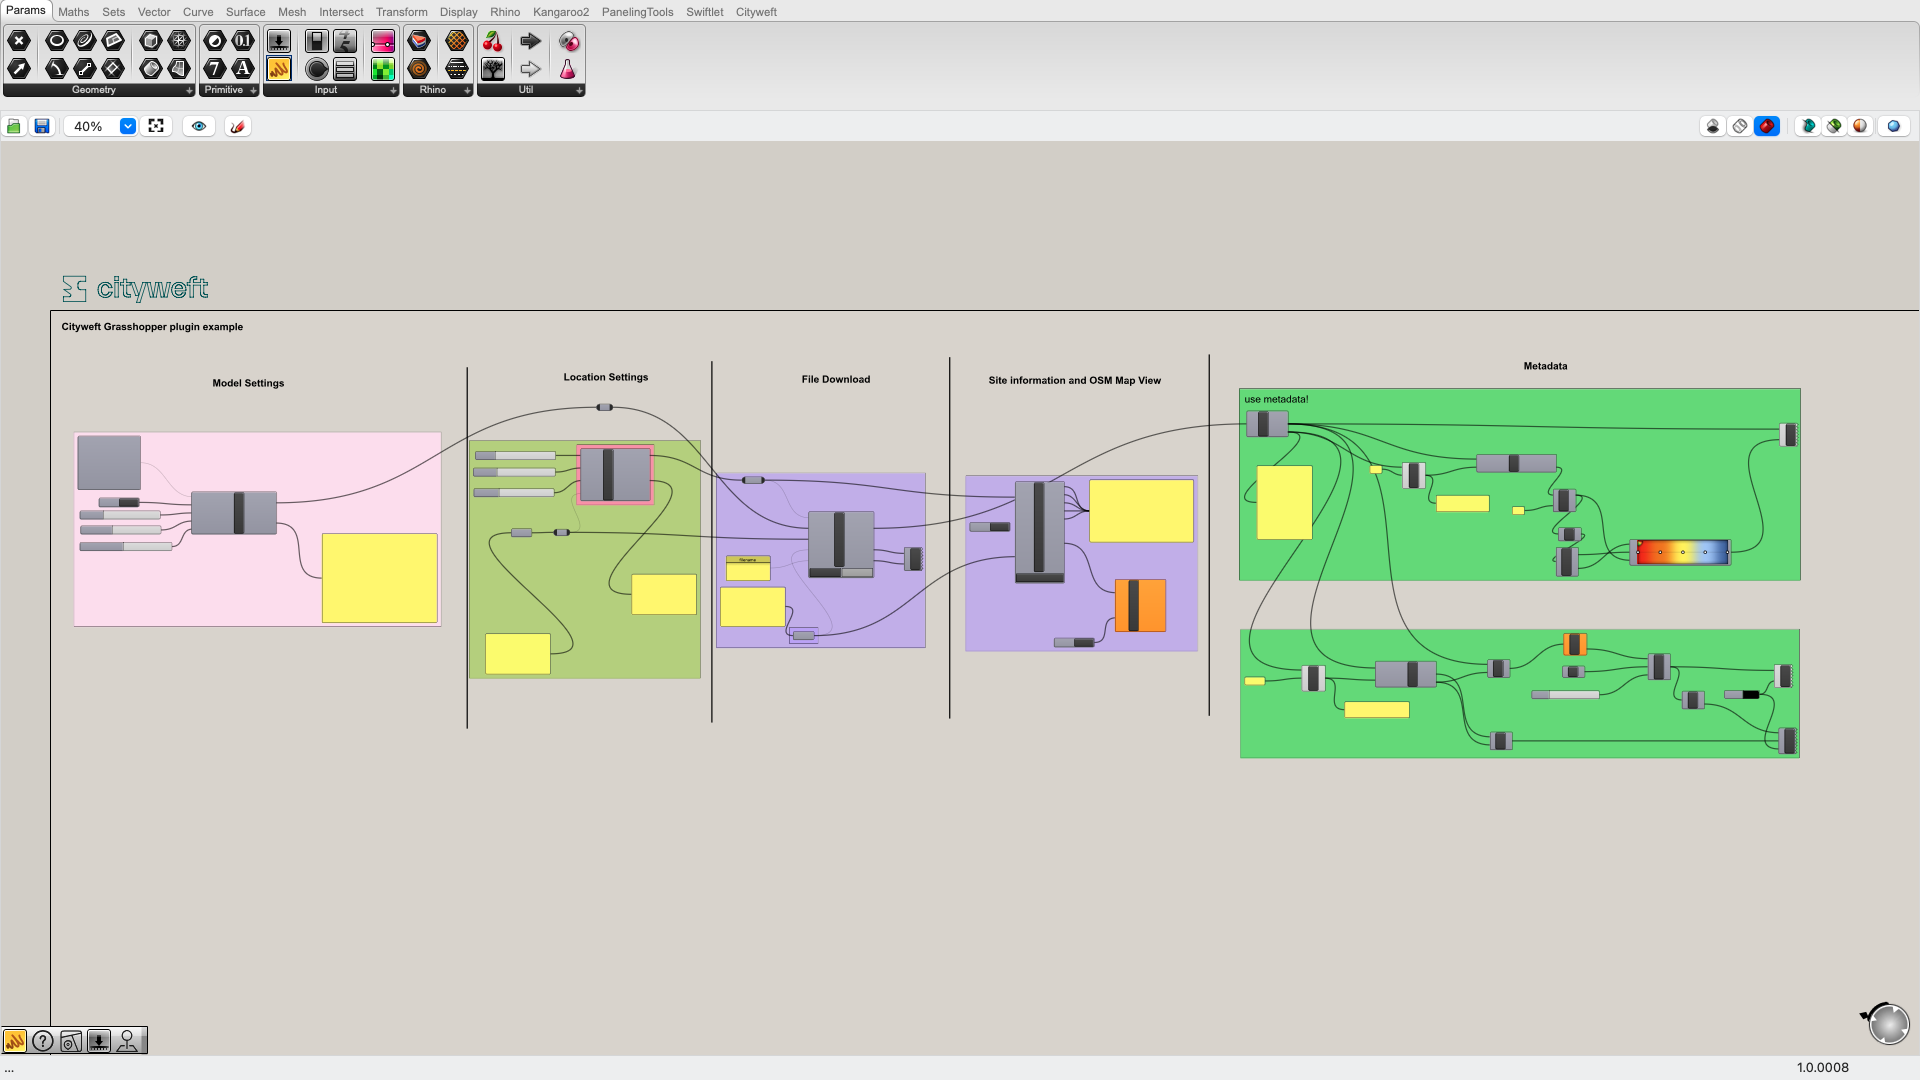This screenshot has width=1920, height=1080.
Task: Select the Boolean parameter icon in Primitive
Action: tap(215, 41)
